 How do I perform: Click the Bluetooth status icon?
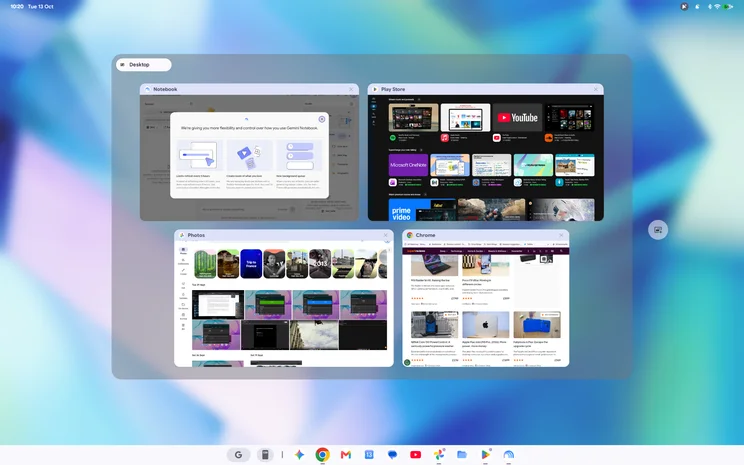pyautogui.click(x=710, y=7)
